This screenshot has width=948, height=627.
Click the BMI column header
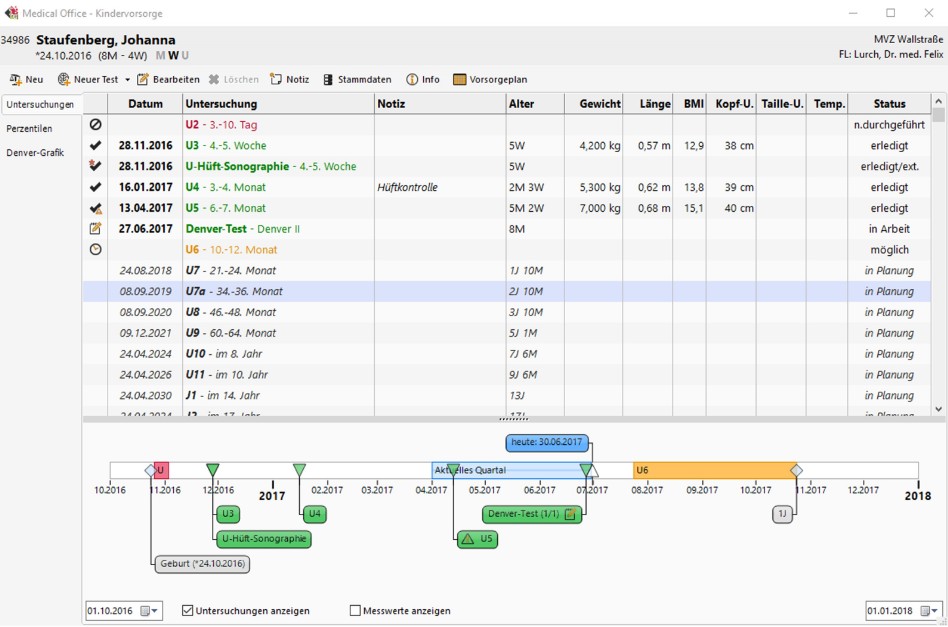693,103
